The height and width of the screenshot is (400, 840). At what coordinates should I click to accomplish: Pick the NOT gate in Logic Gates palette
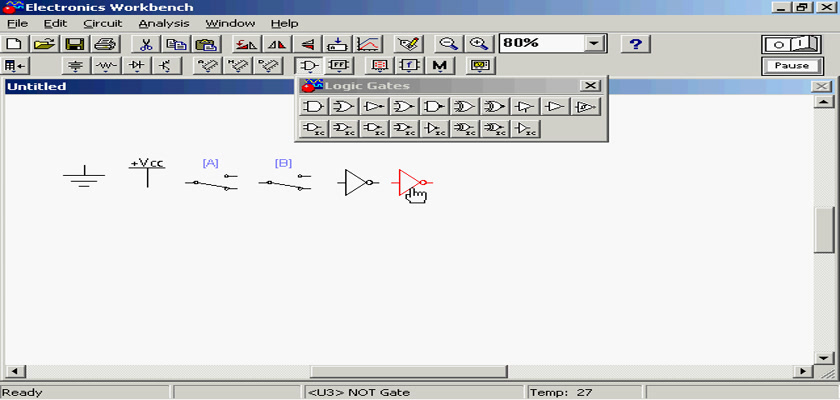click(x=374, y=107)
